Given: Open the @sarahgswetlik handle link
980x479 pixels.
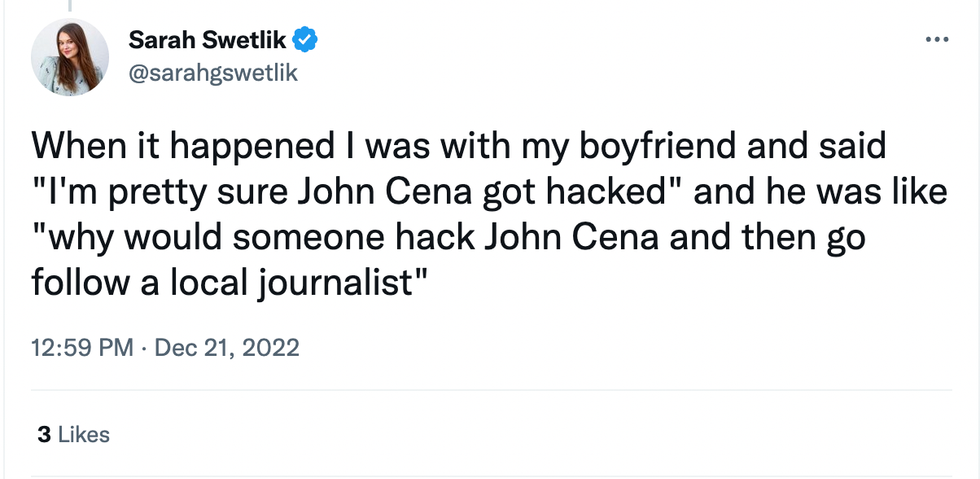Looking at the screenshot, I should click(x=213, y=72).
